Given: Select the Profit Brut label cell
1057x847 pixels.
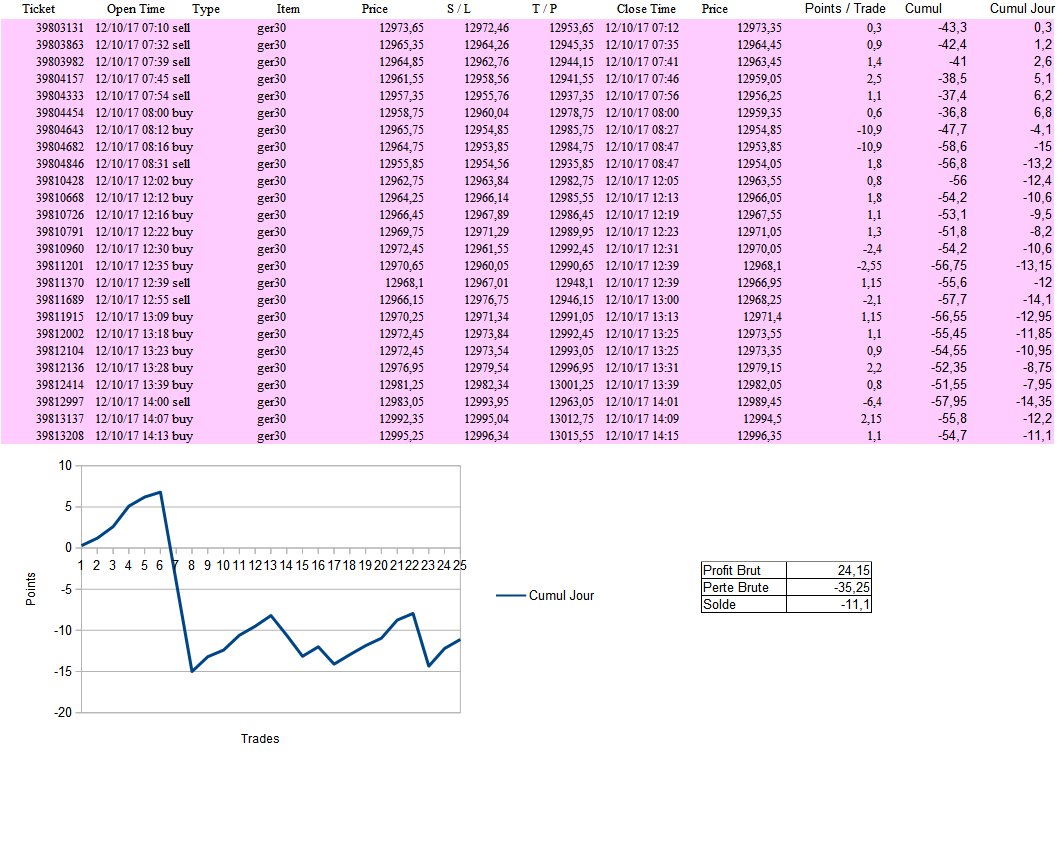Looking at the screenshot, I should [x=744, y=571].
